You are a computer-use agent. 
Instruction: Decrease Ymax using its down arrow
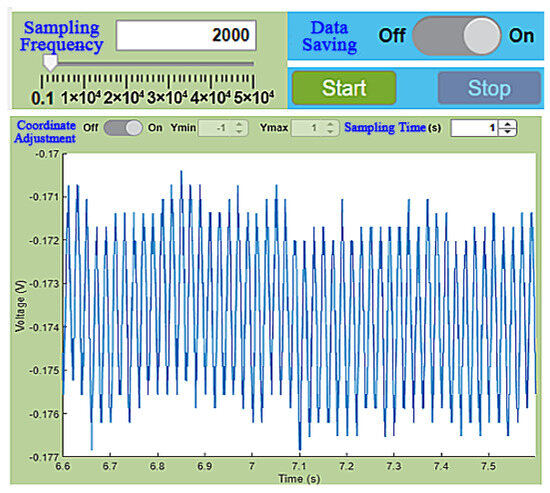coord(330,132)
